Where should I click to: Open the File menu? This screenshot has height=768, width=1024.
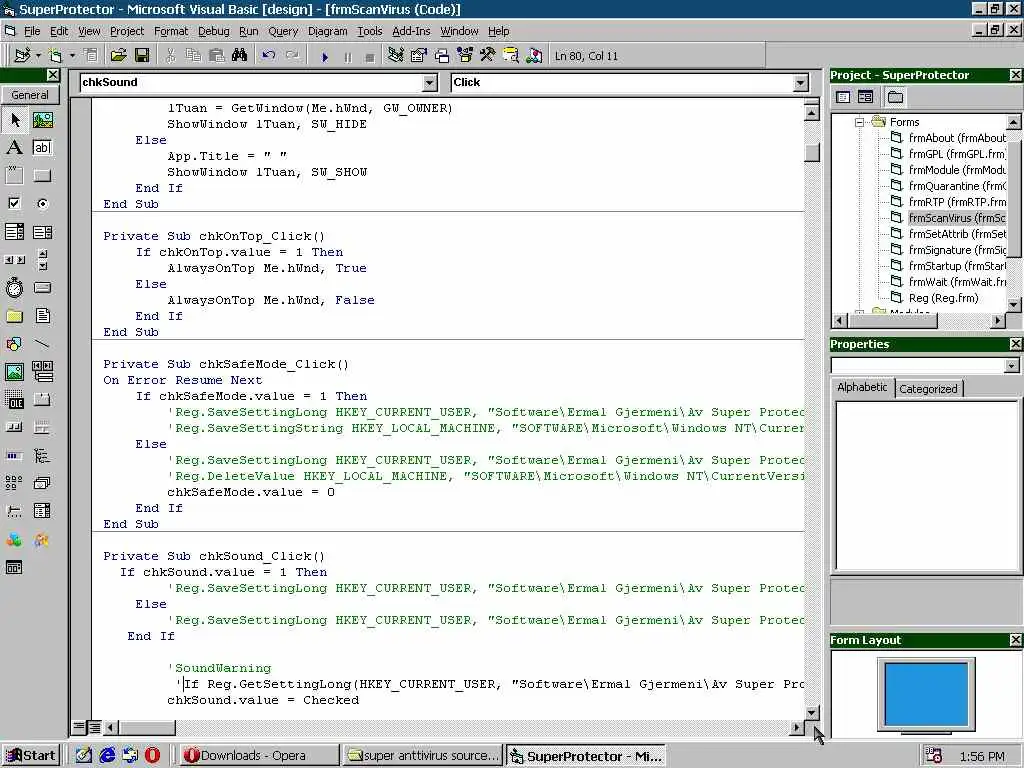tap(32, 31)
